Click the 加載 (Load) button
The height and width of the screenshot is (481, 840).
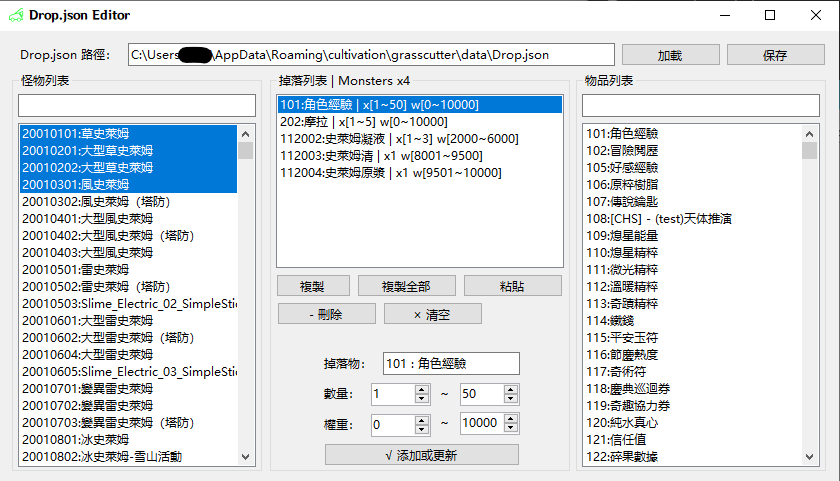coord(670,55)
